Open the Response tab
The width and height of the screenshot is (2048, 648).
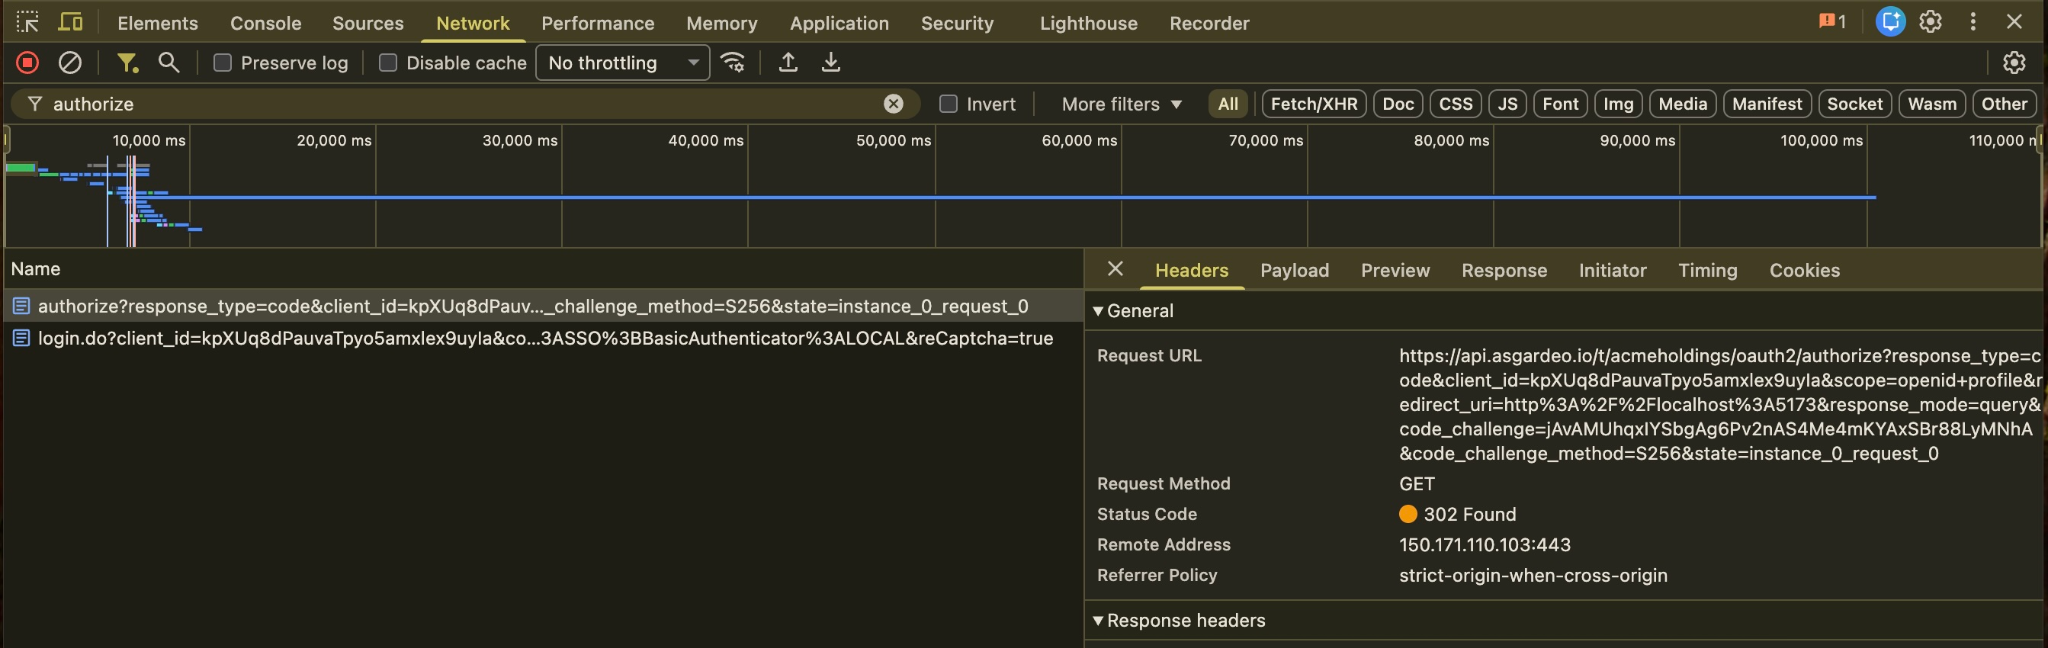click(x=1504, y=270)
